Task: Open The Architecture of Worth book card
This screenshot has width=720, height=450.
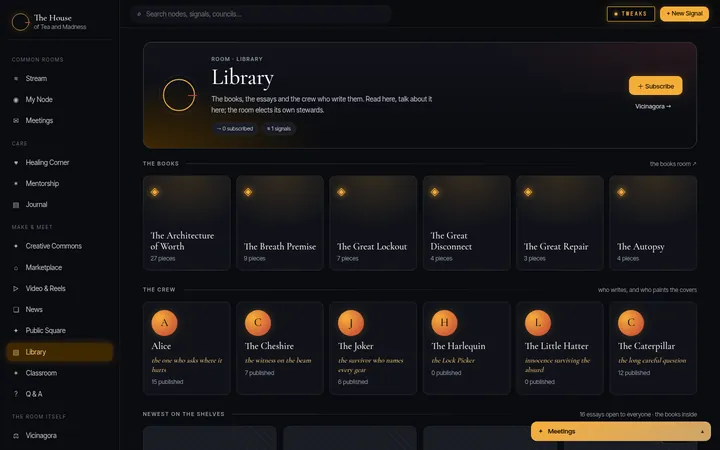Action: (x=186, y=223)
